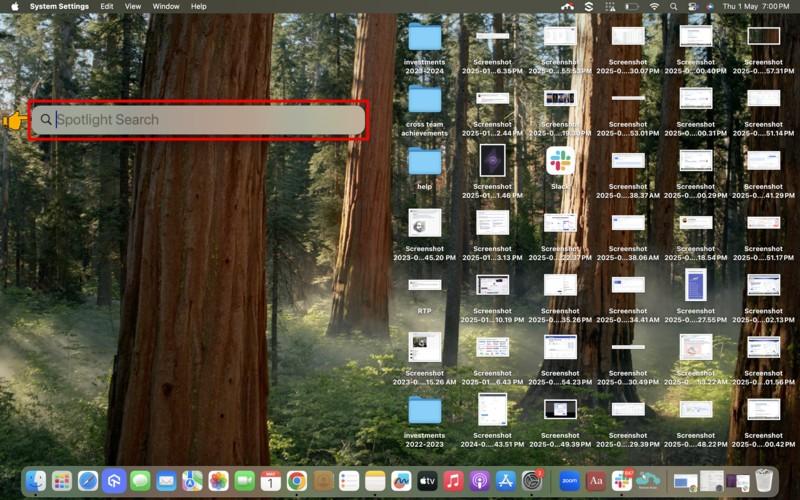800x500 pixels.
Task: Open App Store from the Dock
Action: coord(506,481)
